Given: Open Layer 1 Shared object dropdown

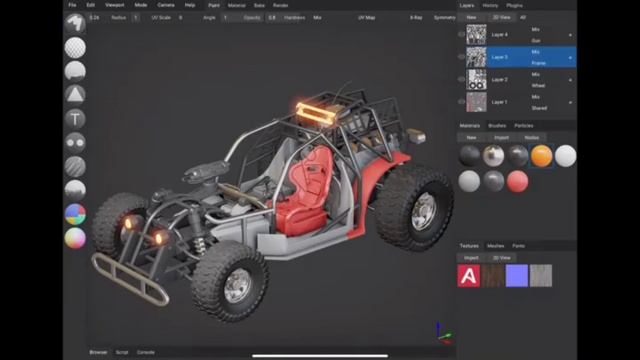Looking at the screenshot, I should (x=539, y=108).
